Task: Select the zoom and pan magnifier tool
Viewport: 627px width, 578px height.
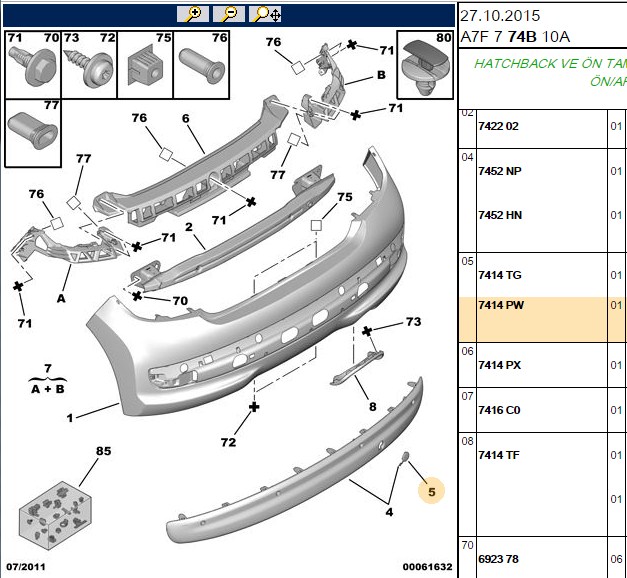Action: click(x=265, y=14)
